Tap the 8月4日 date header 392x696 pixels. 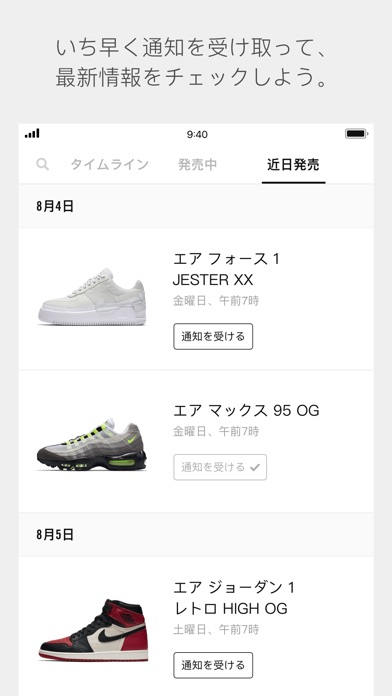[55, 206]
